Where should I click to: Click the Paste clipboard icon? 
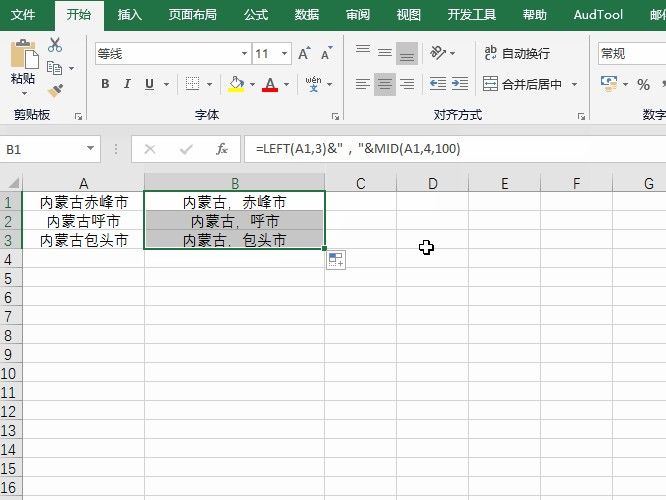24,54
